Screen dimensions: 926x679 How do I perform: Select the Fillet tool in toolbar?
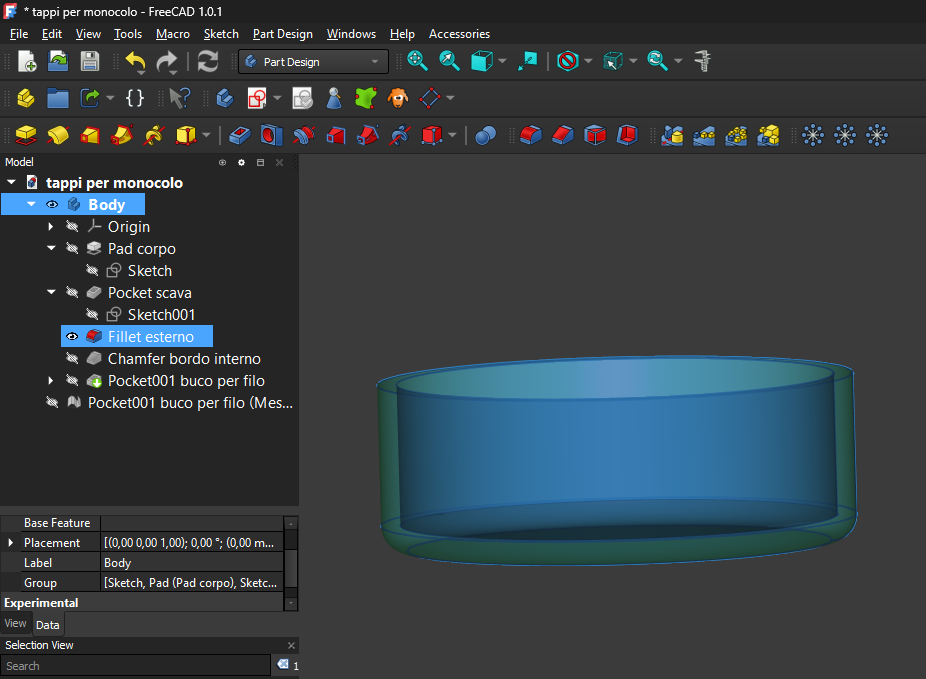coord(530,135)
